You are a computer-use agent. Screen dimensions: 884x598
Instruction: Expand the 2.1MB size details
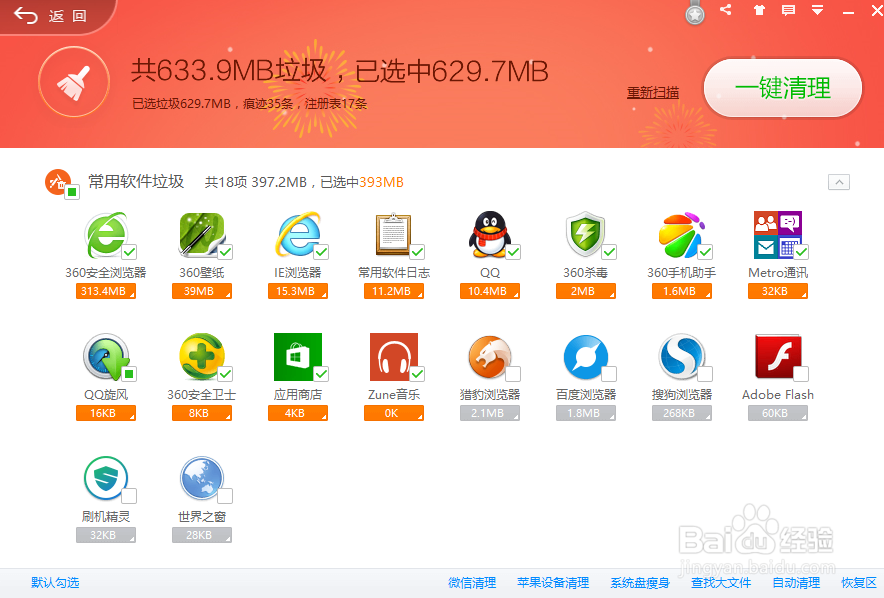(490, 413)
